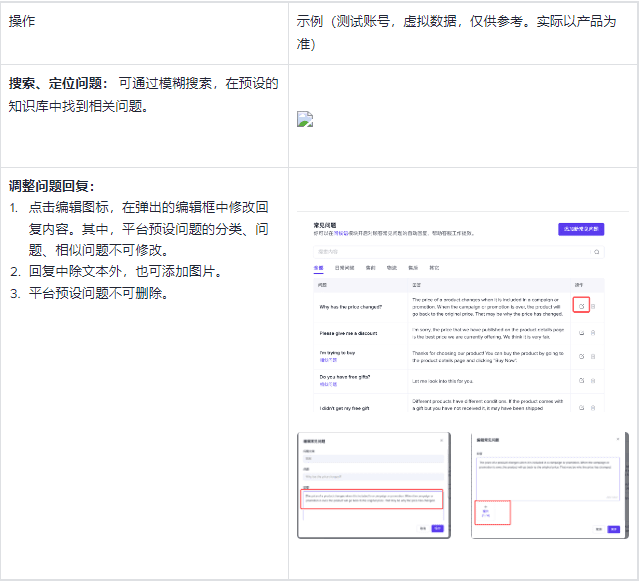
Task: Delete the 'I didn't get my free gift' row
Action: tap(593, 408)
